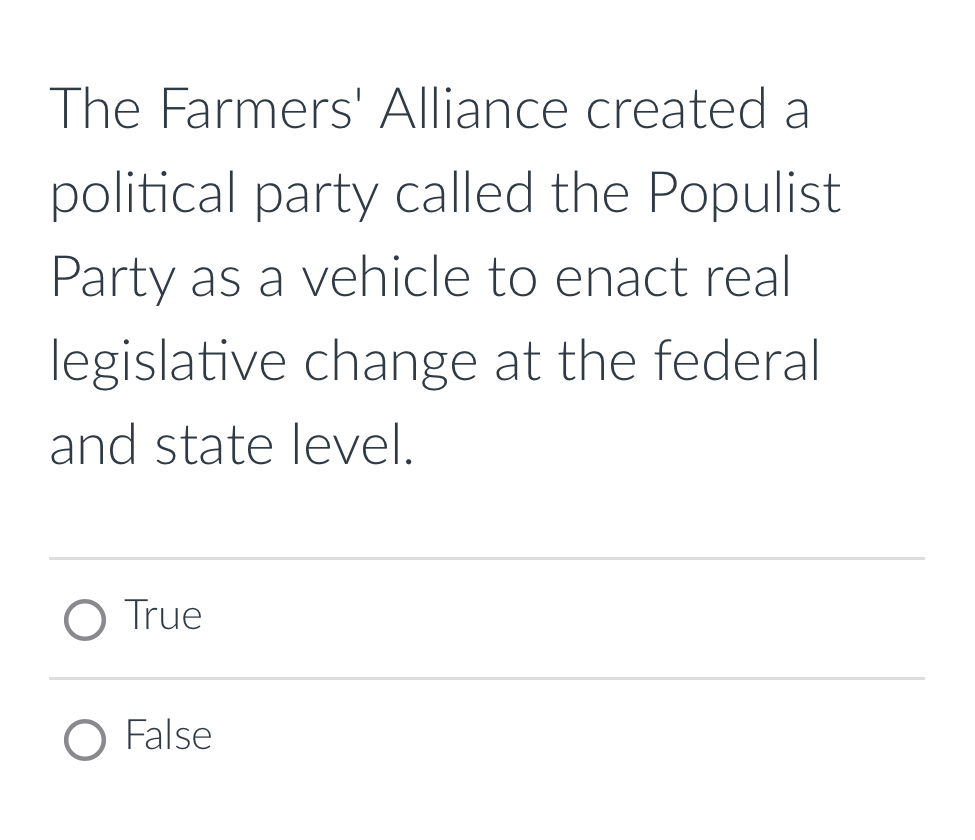The image size is (975, 840).
Task: Click the word change in the question
Action: [x=390, y=362]
